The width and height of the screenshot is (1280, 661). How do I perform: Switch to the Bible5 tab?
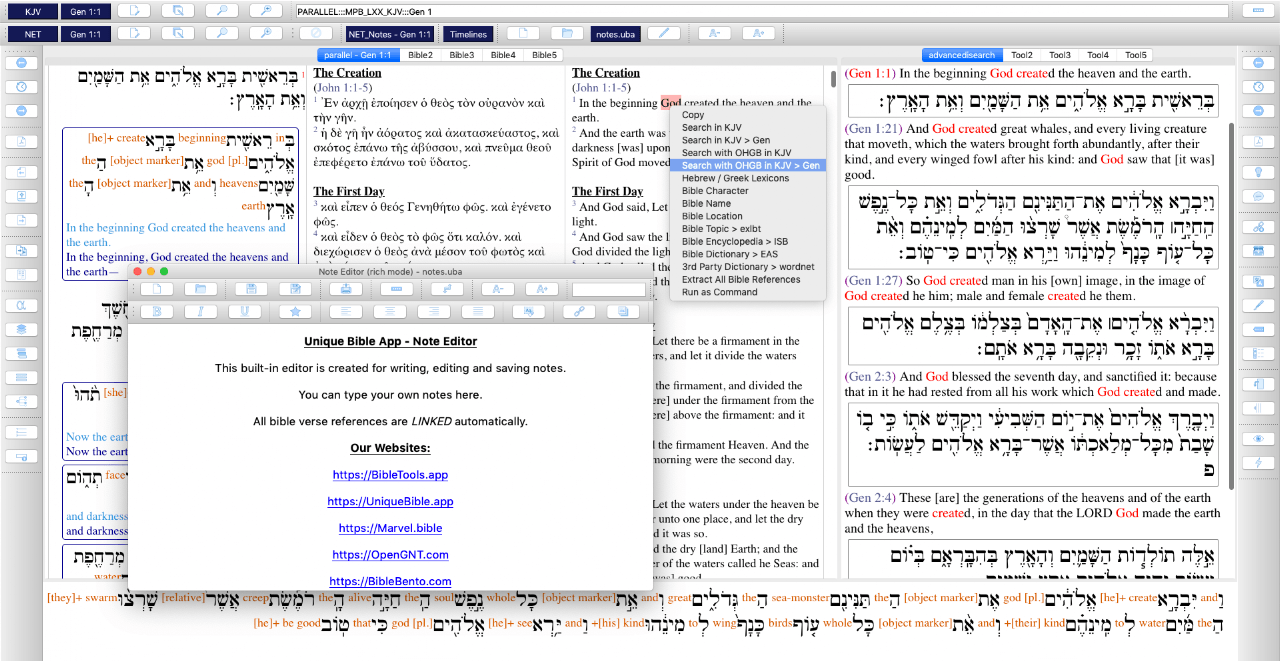[544, 55]
